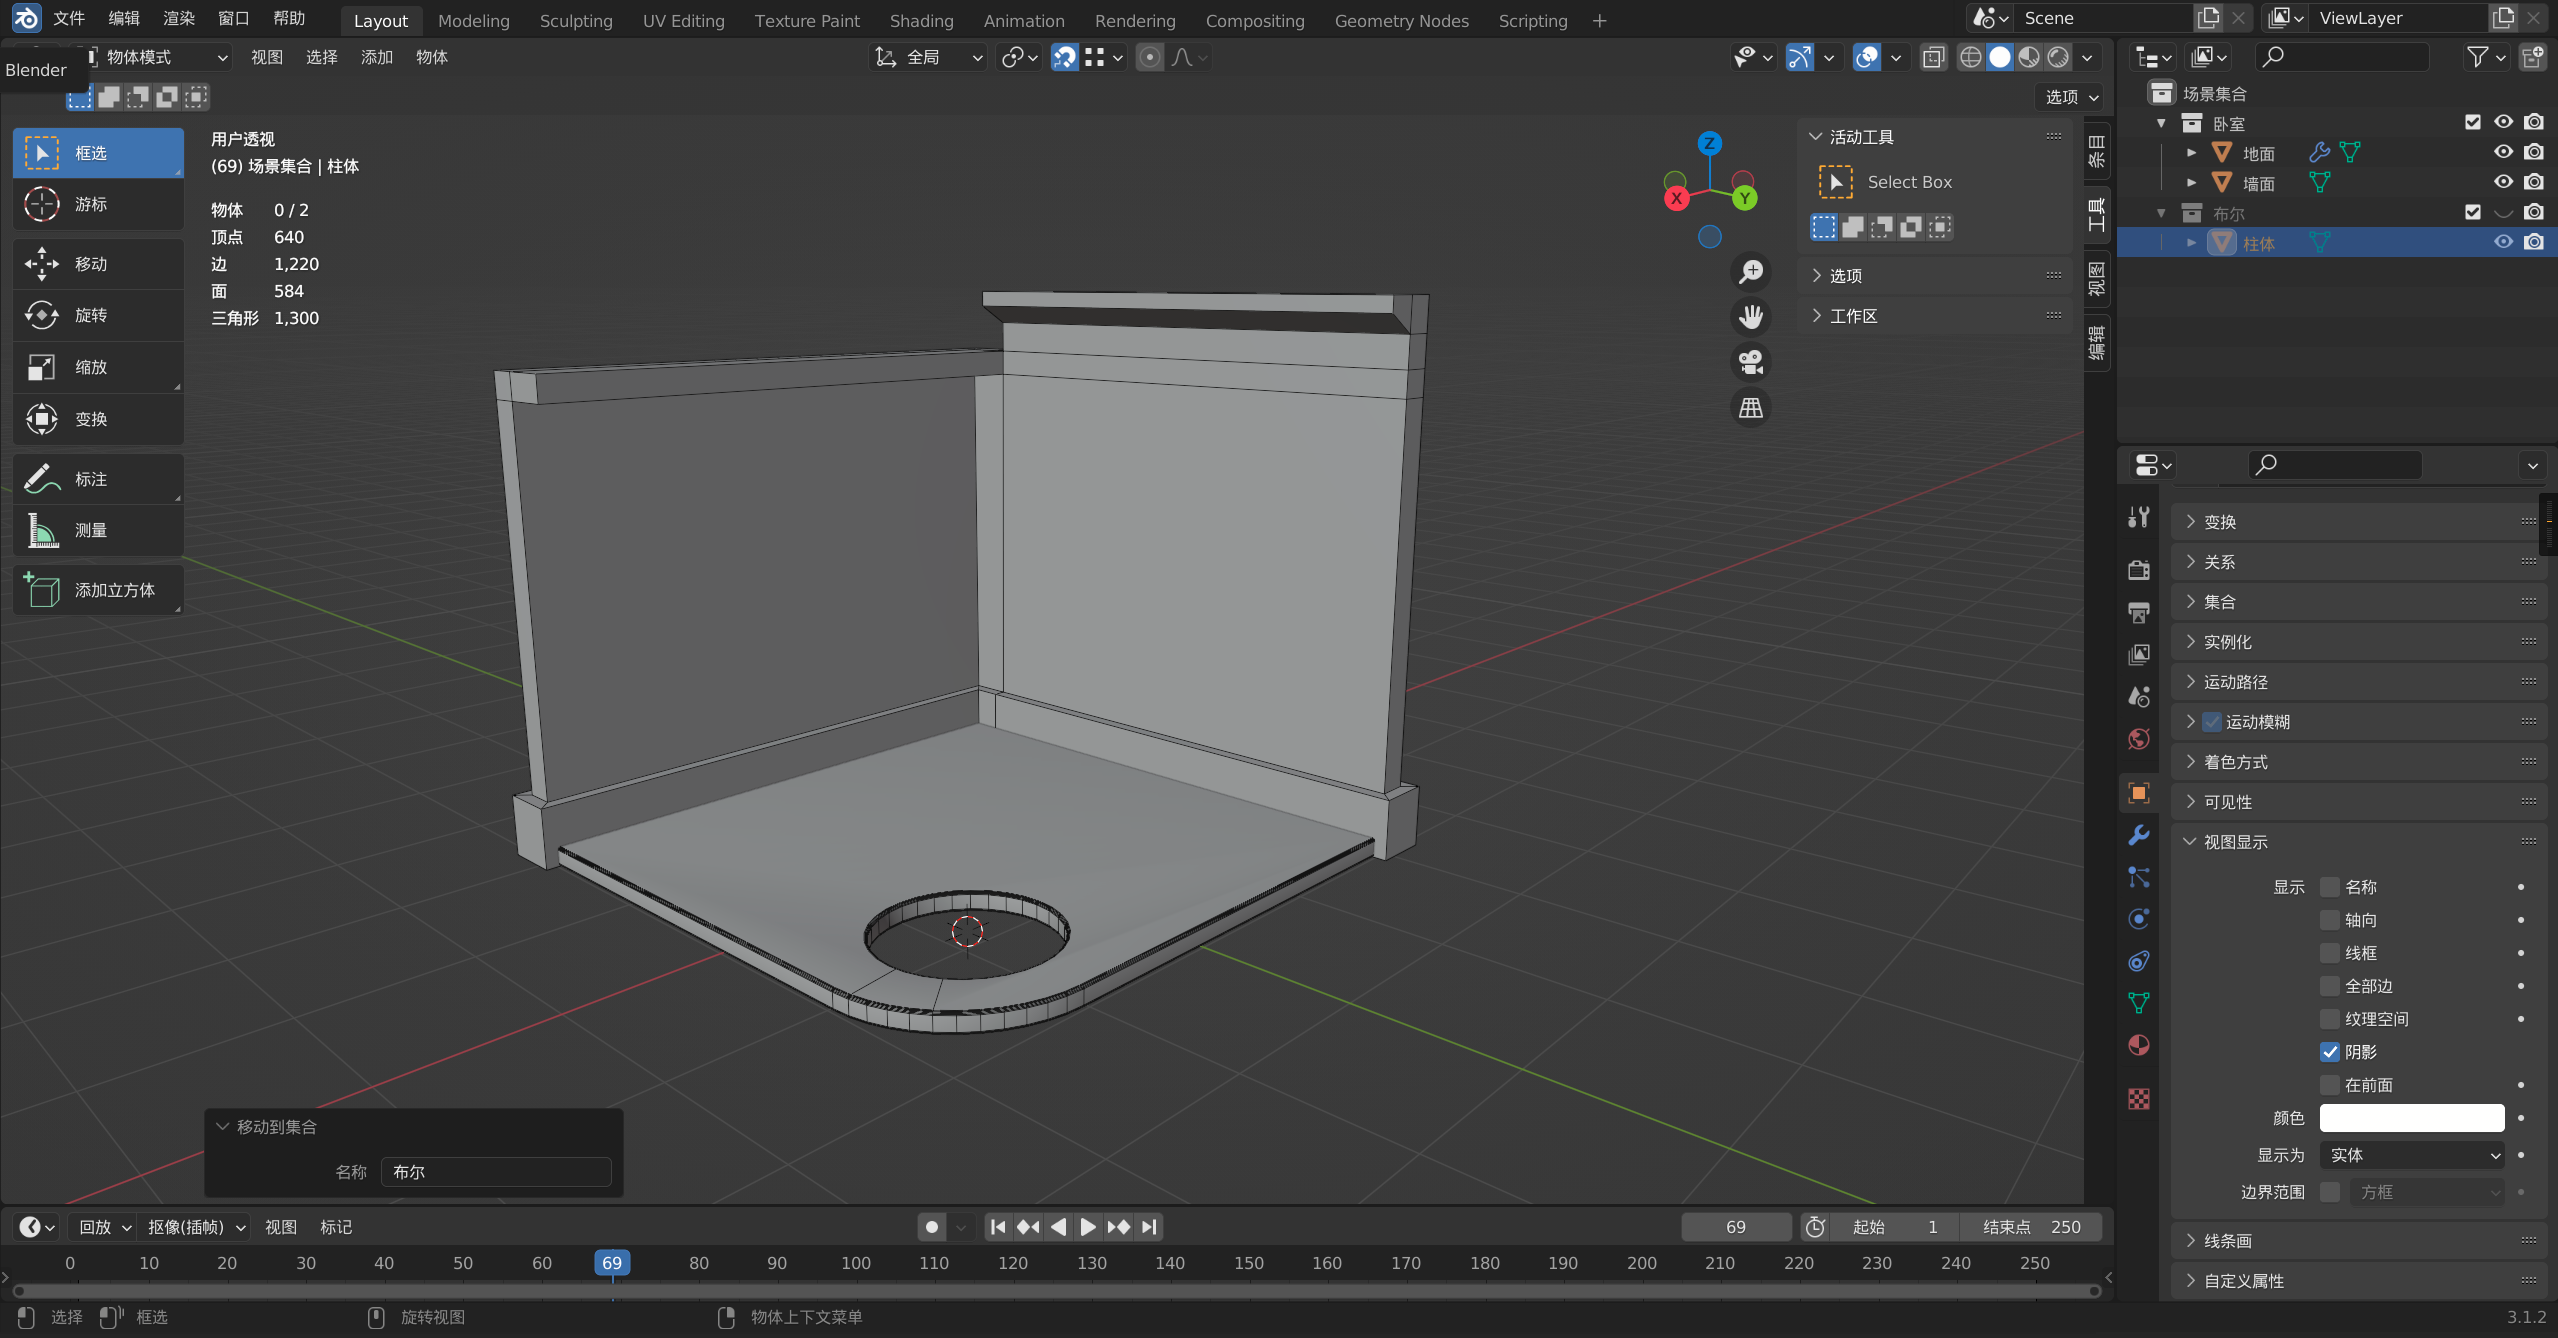Toggle perspective/orthographic grid icon
This screenshot has width=2558, height=1338.
click(1750, 408)
